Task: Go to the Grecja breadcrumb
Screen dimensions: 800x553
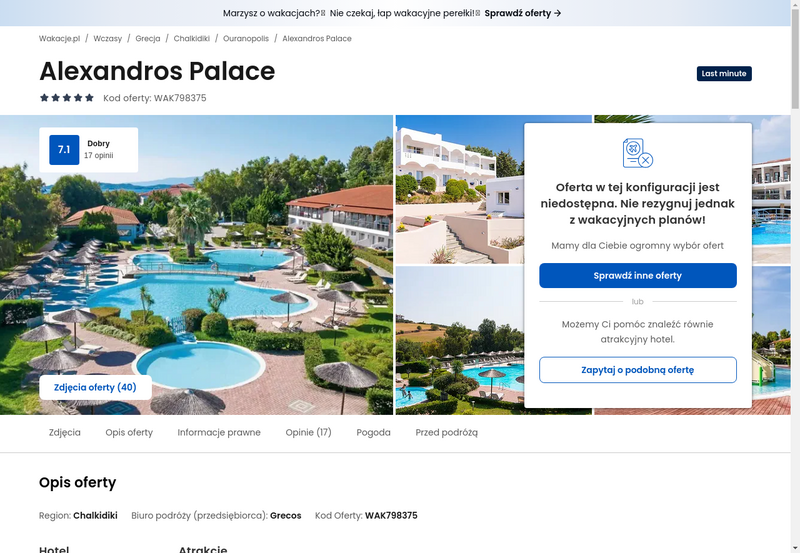Action: [x=148, y=38]
